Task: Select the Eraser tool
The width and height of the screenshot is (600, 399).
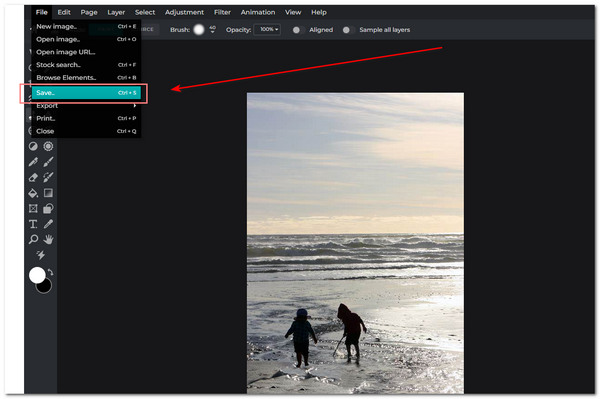Action: (33, 177)
